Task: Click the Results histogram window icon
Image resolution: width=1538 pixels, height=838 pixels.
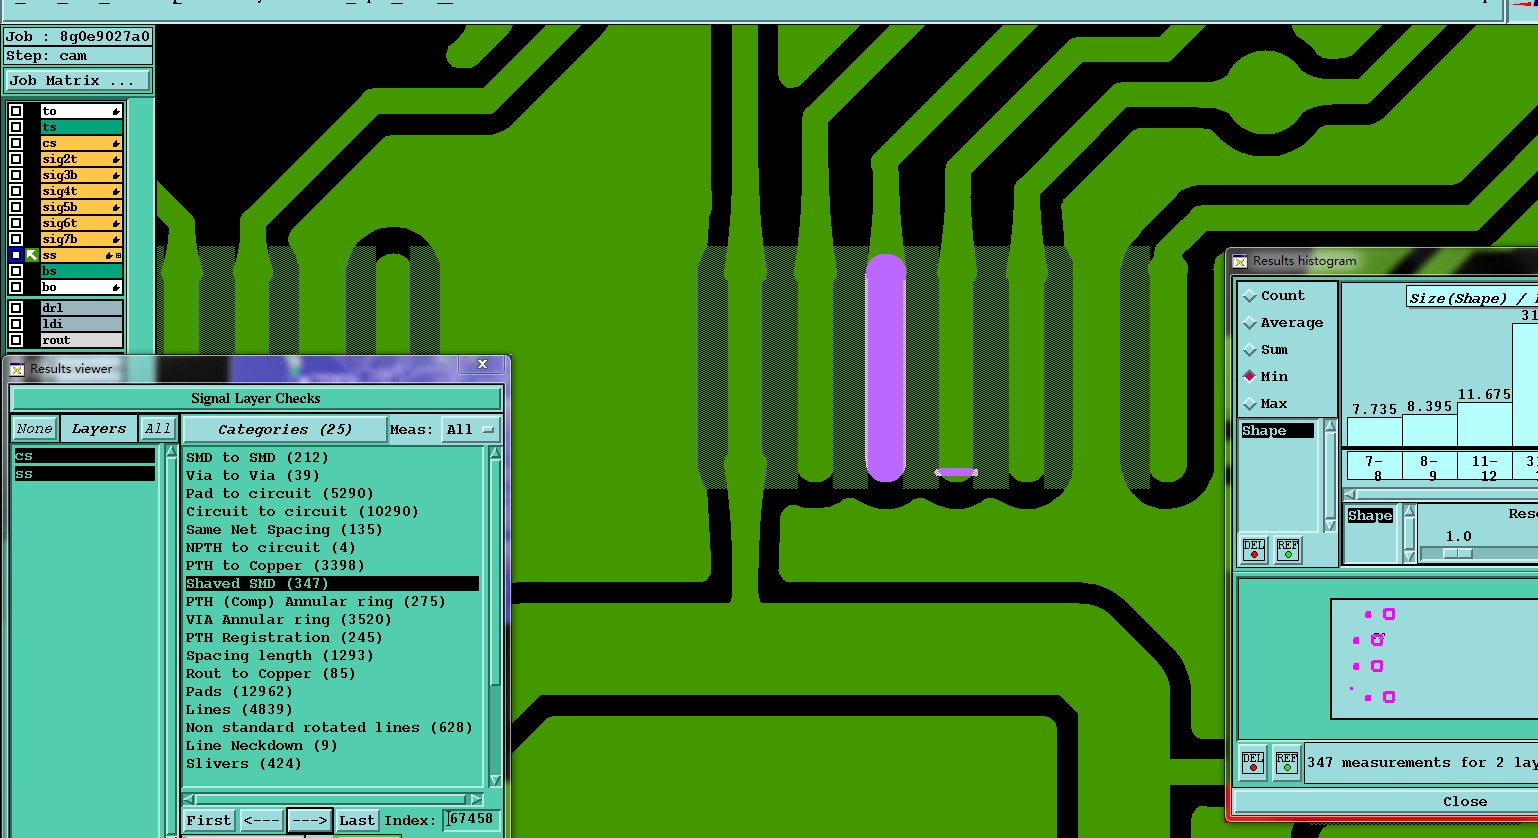Action: click(x=1240, y=261)
